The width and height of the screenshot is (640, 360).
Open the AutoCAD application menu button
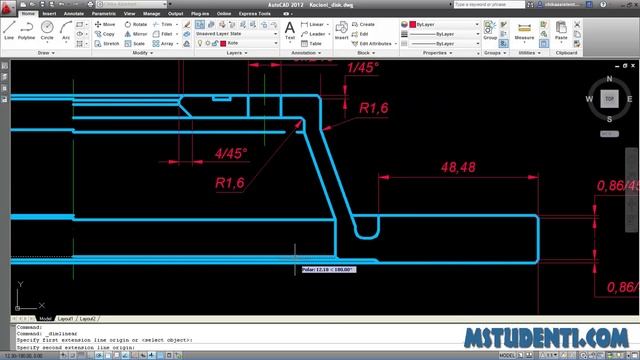[8, 8]
